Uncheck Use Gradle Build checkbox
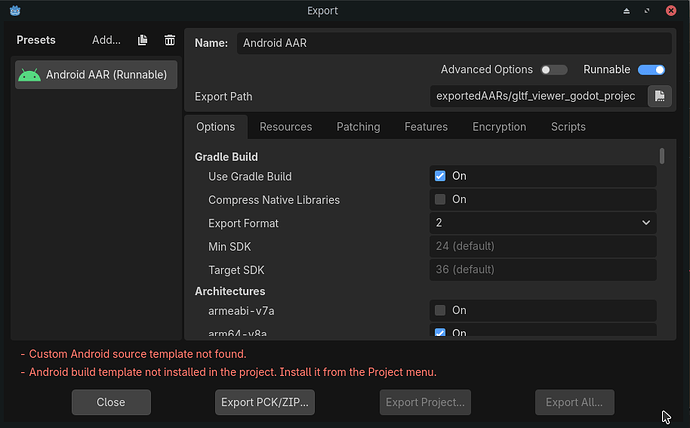Screen dimensions: 690x428 pyautogui.click(x=440, y=176)
